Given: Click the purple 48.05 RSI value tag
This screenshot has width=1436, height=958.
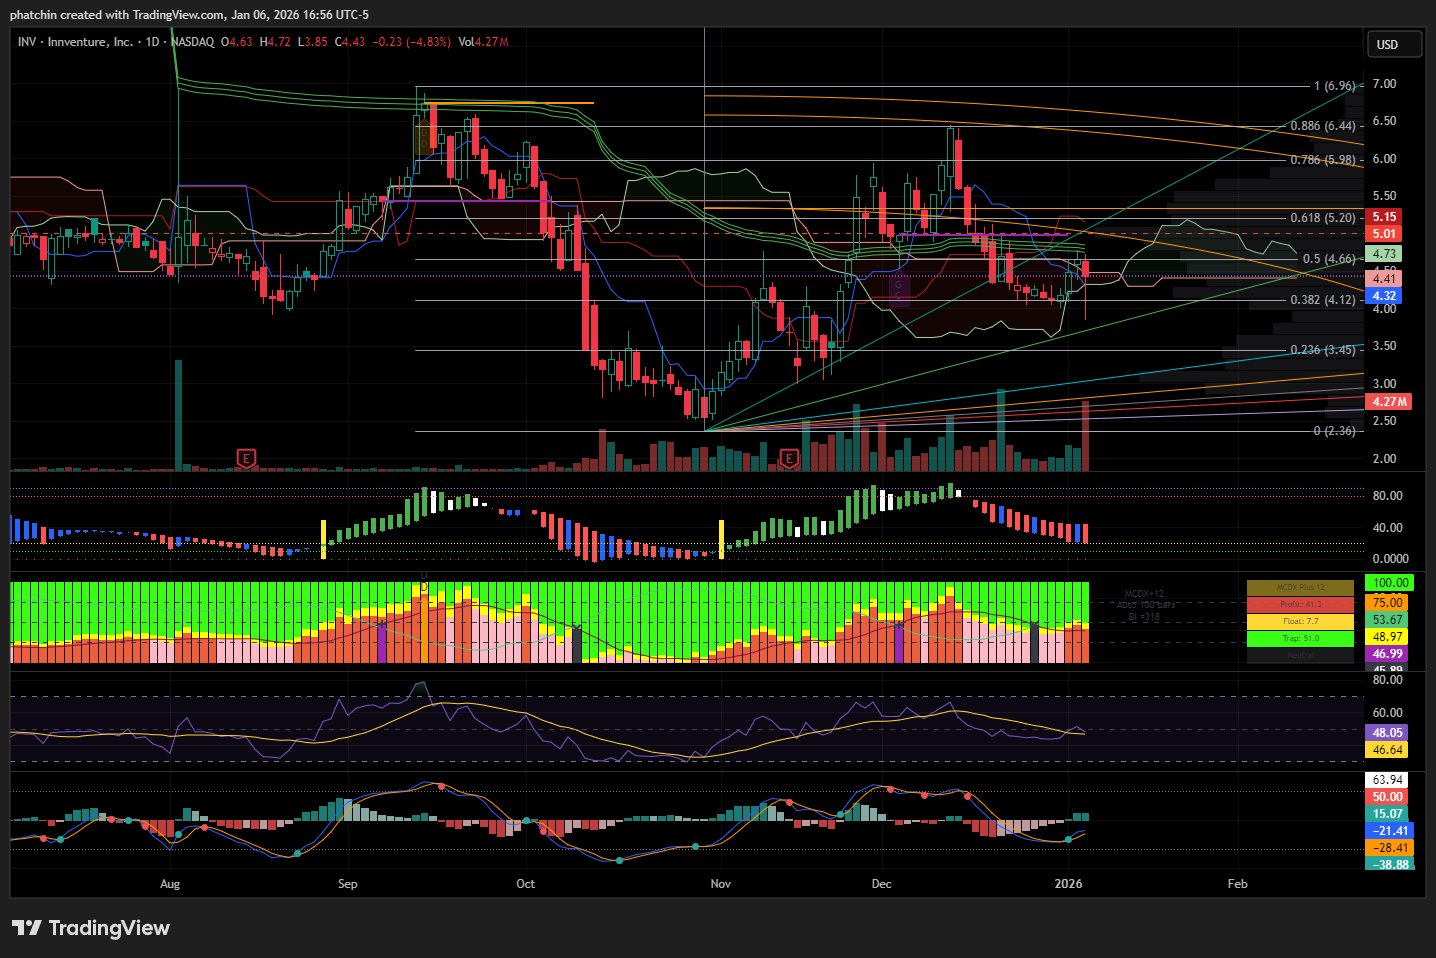Looking at the screenshot, I should click(1387, 733).
